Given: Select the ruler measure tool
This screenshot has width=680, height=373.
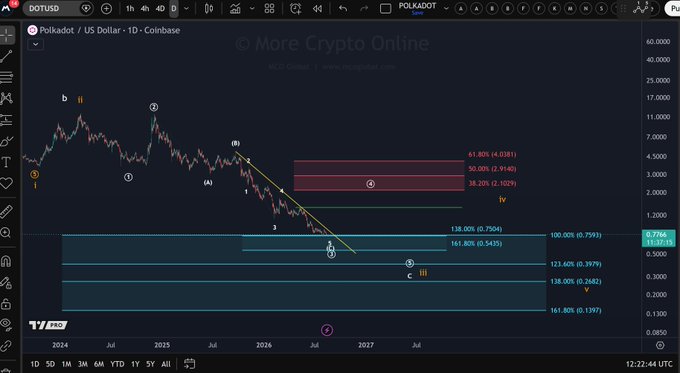Looking at the screenshot, I should click(x=7, y=211).
